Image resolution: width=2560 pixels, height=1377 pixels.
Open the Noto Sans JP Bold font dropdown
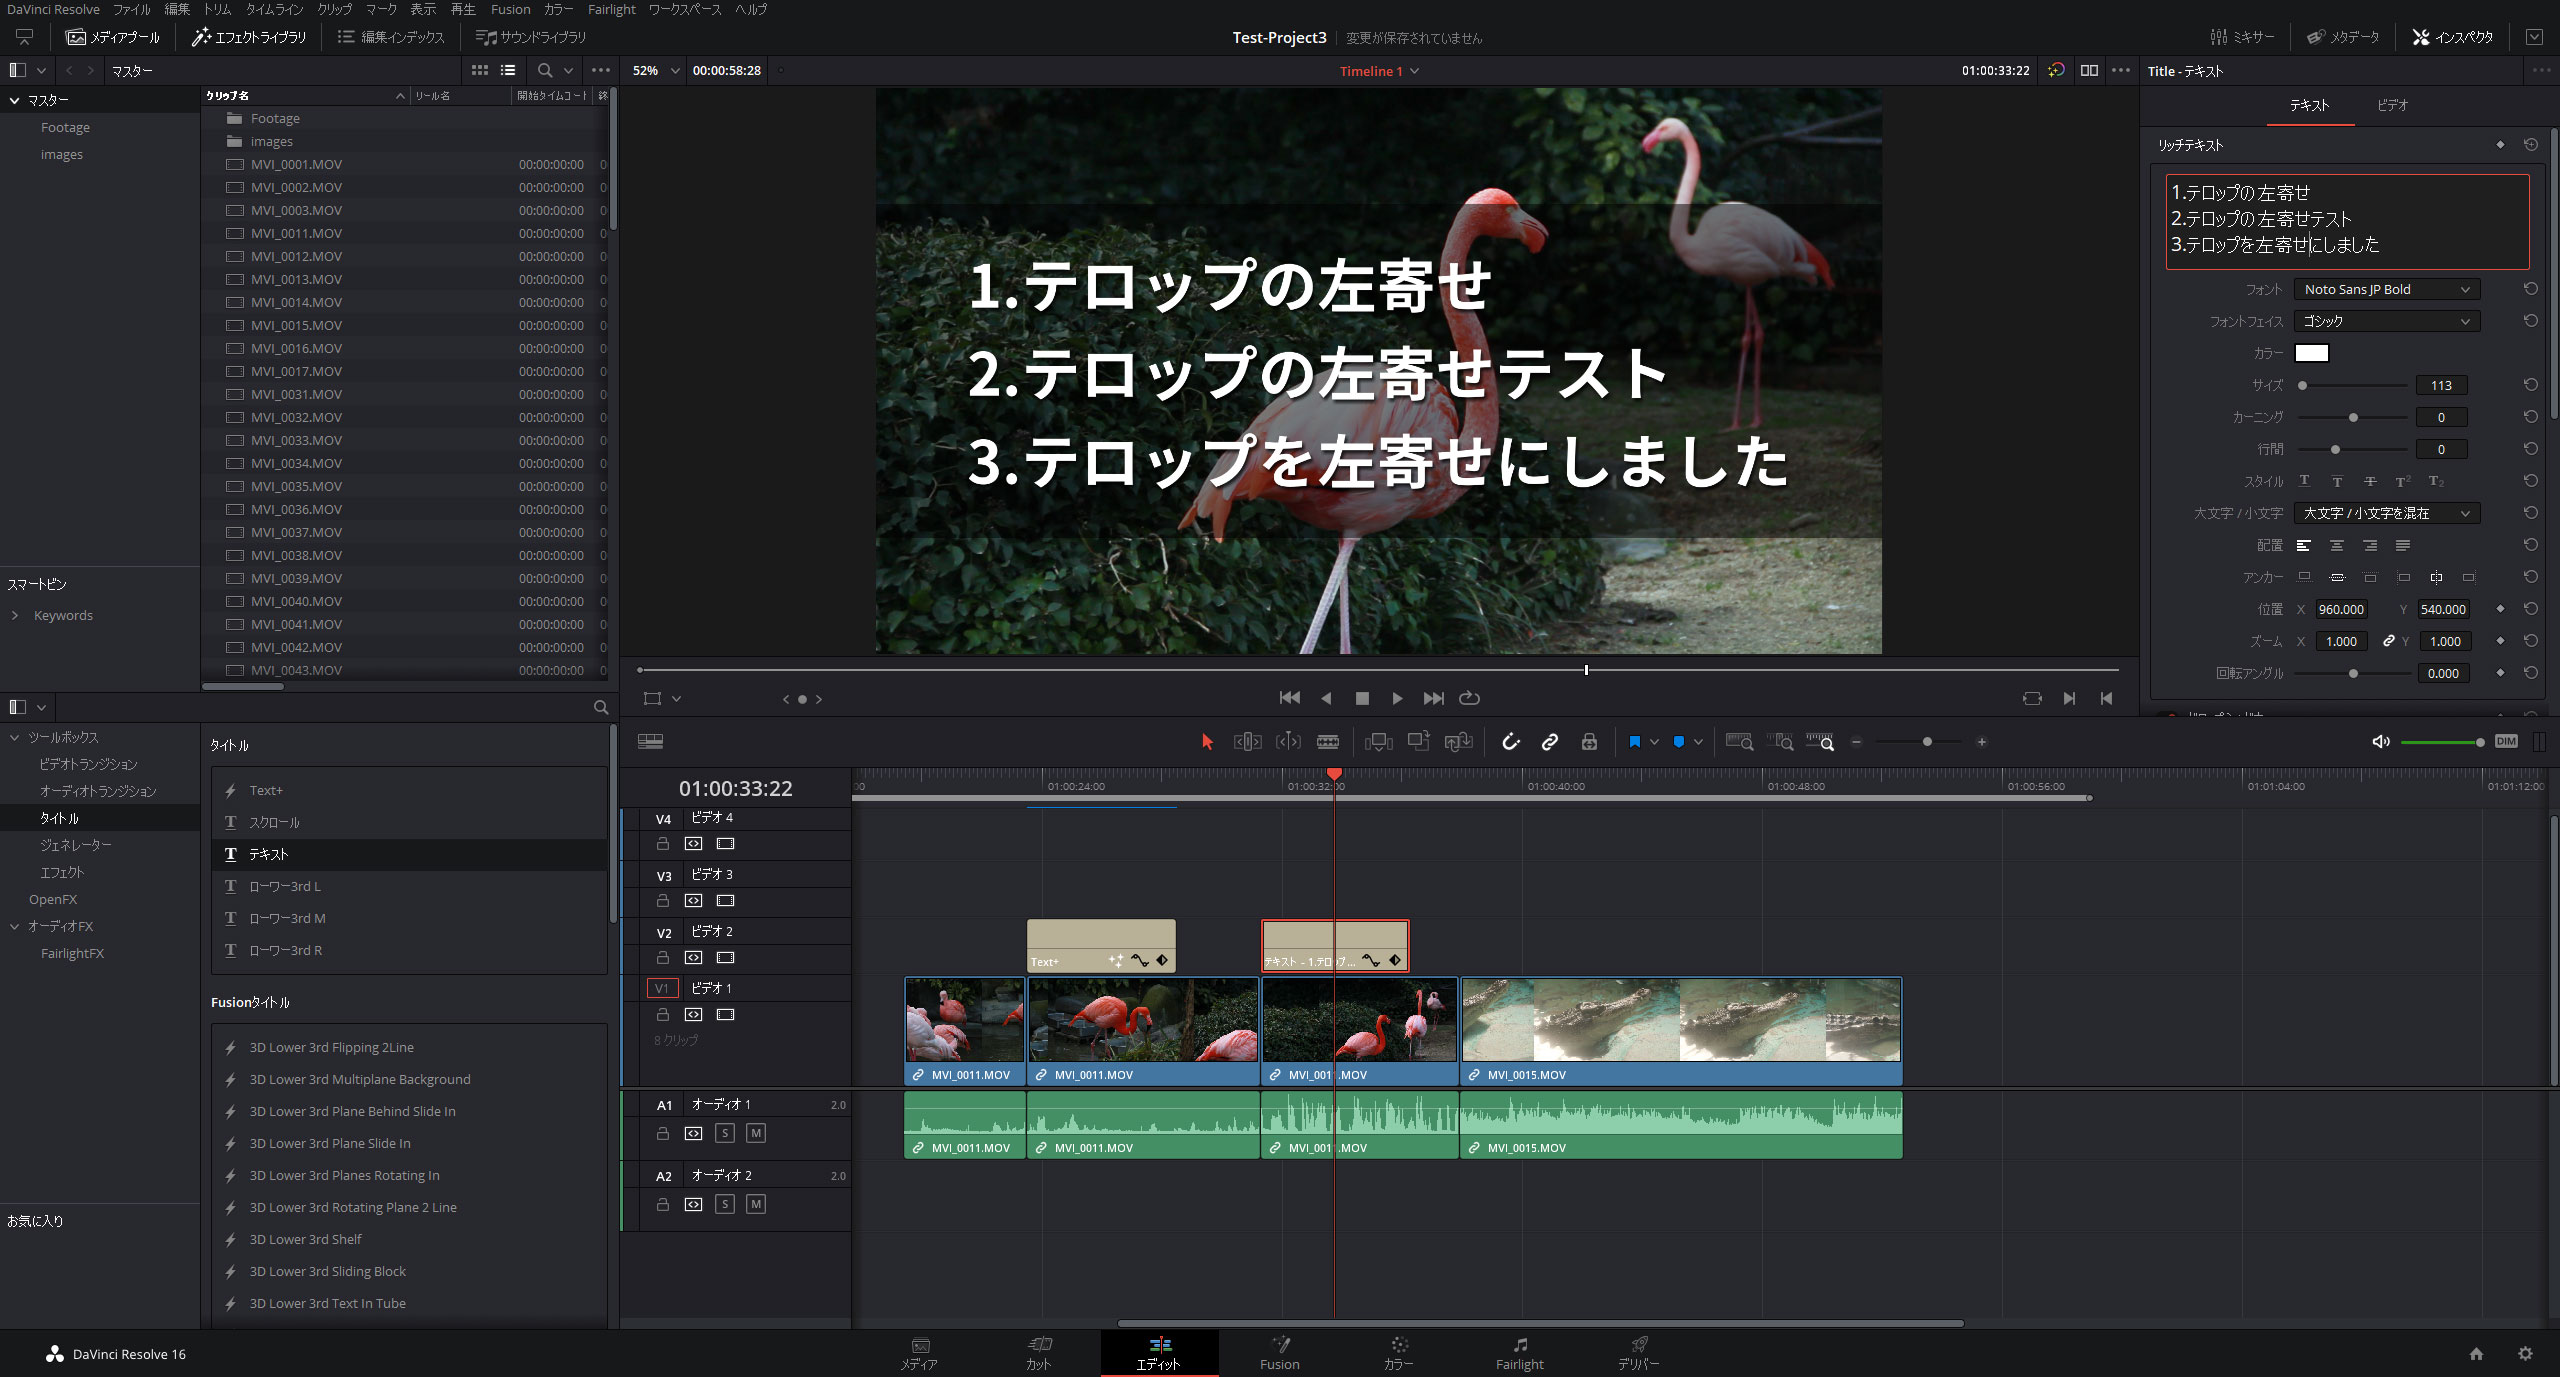click(x=2386, y=289)
